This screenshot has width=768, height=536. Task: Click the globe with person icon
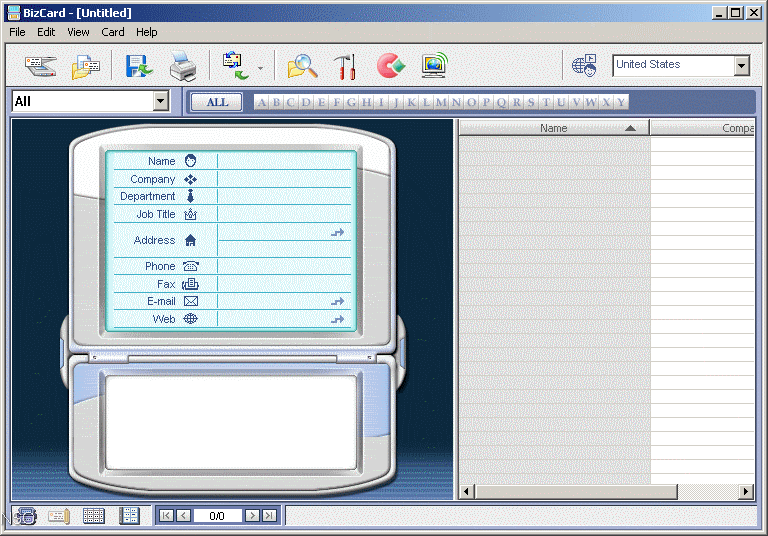point(584,65)
